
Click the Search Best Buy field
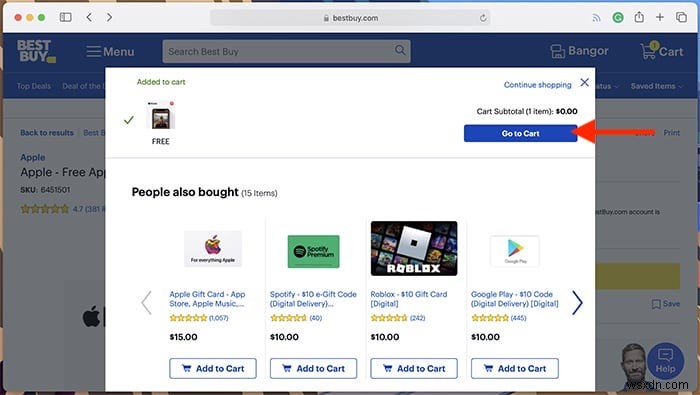[x=286, y=51]
